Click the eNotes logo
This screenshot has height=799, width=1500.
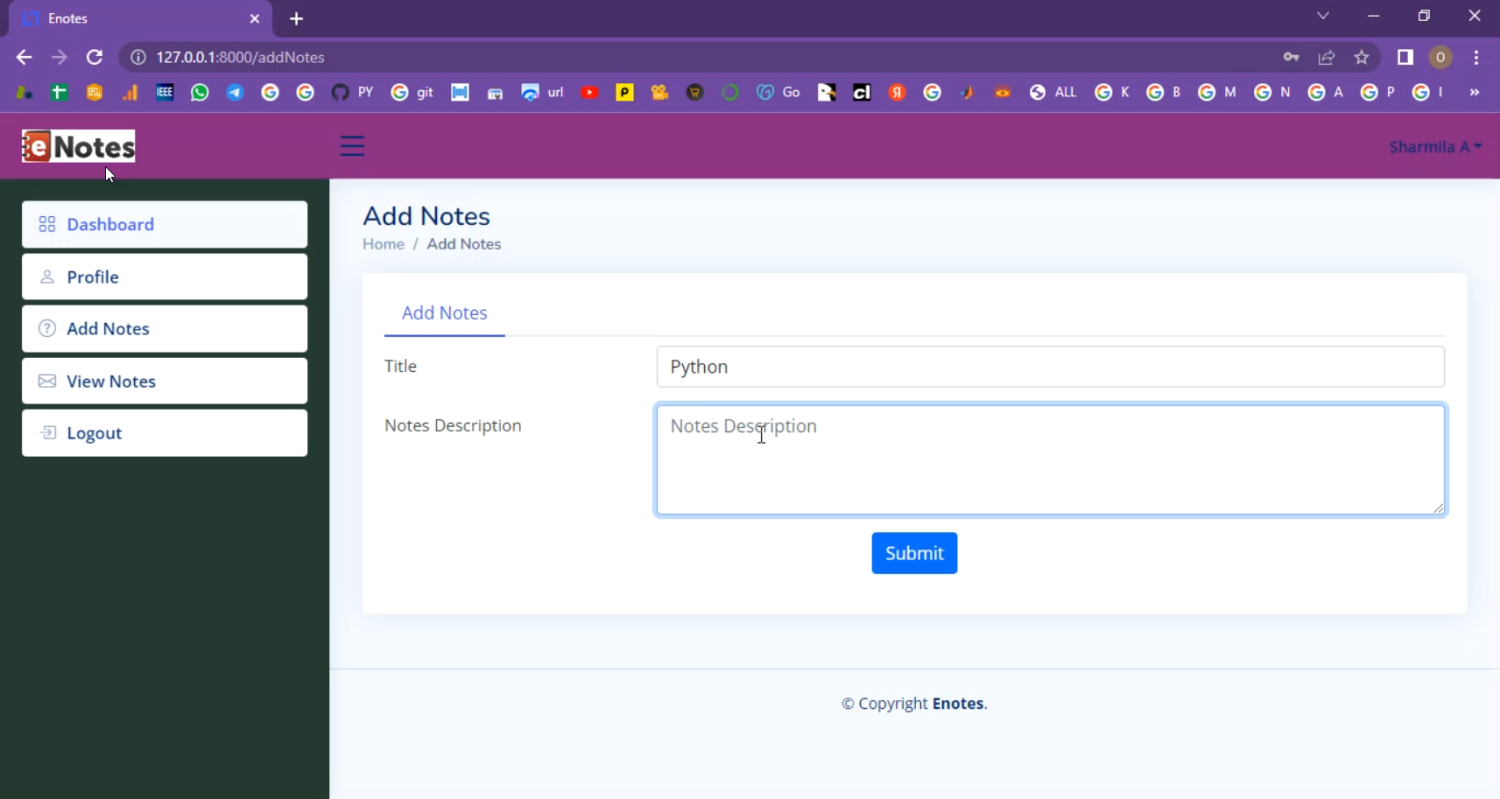pyautogui.click(x=79, y=147)
